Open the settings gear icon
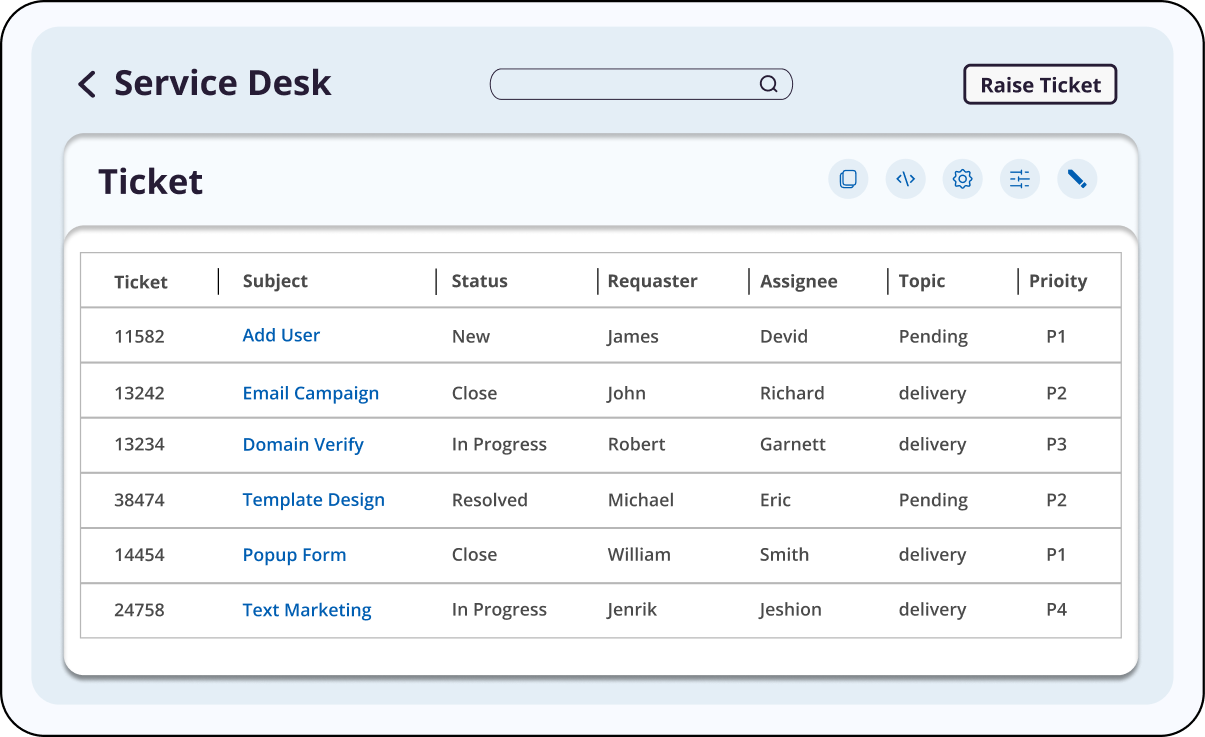 (x=962, y=179)
